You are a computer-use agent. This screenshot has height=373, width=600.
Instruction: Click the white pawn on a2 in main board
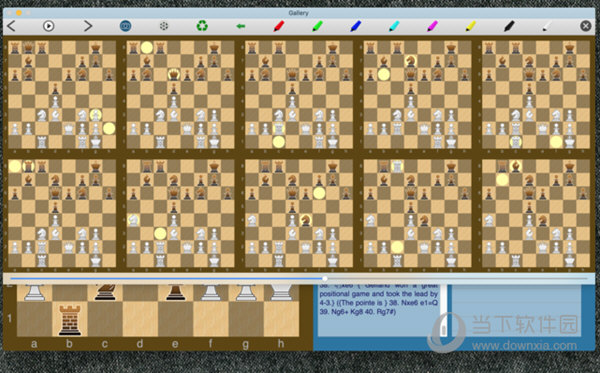(x=34, y=292)
